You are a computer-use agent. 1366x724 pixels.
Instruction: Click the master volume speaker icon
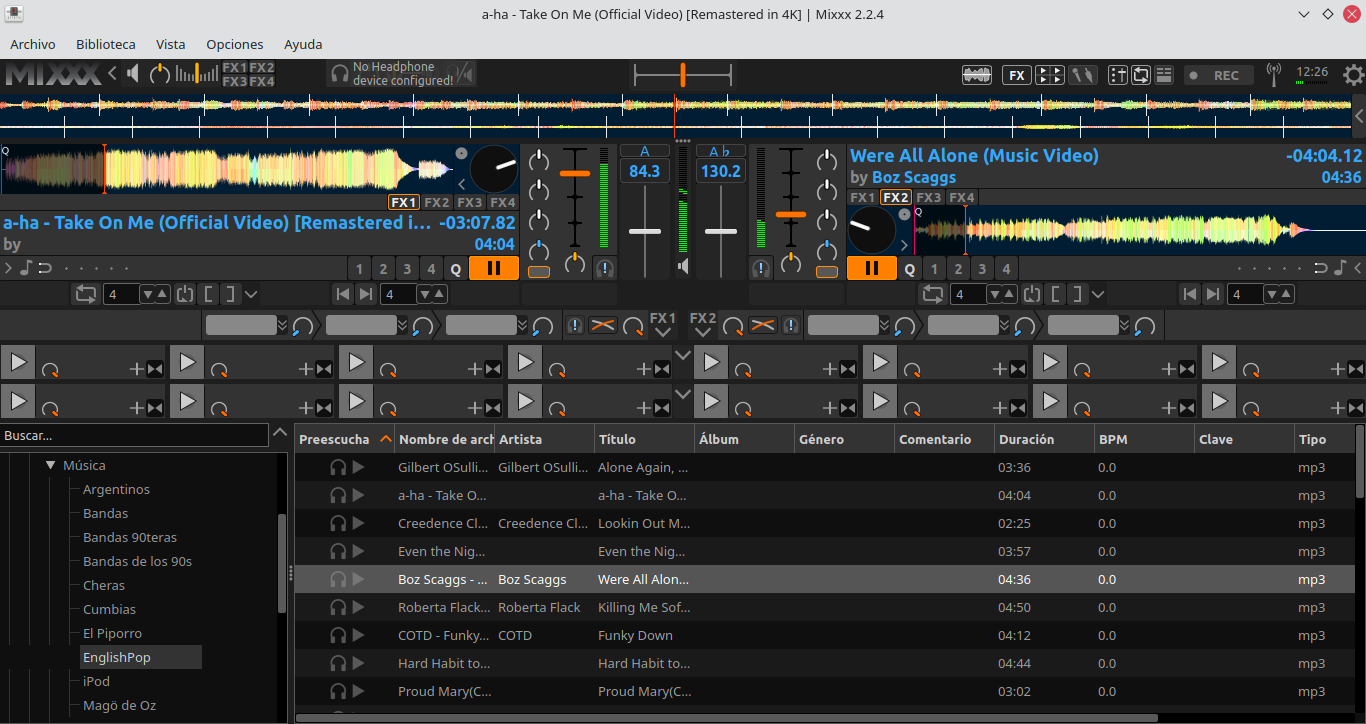[x=133, y=73]
